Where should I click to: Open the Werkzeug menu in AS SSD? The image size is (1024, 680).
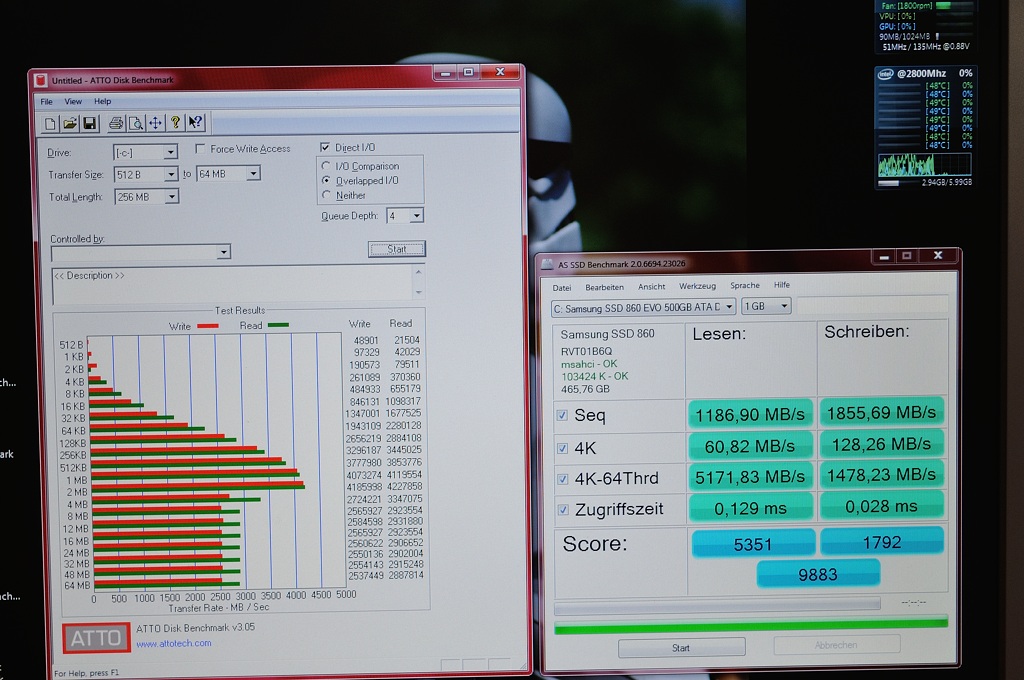pos(697,286)
